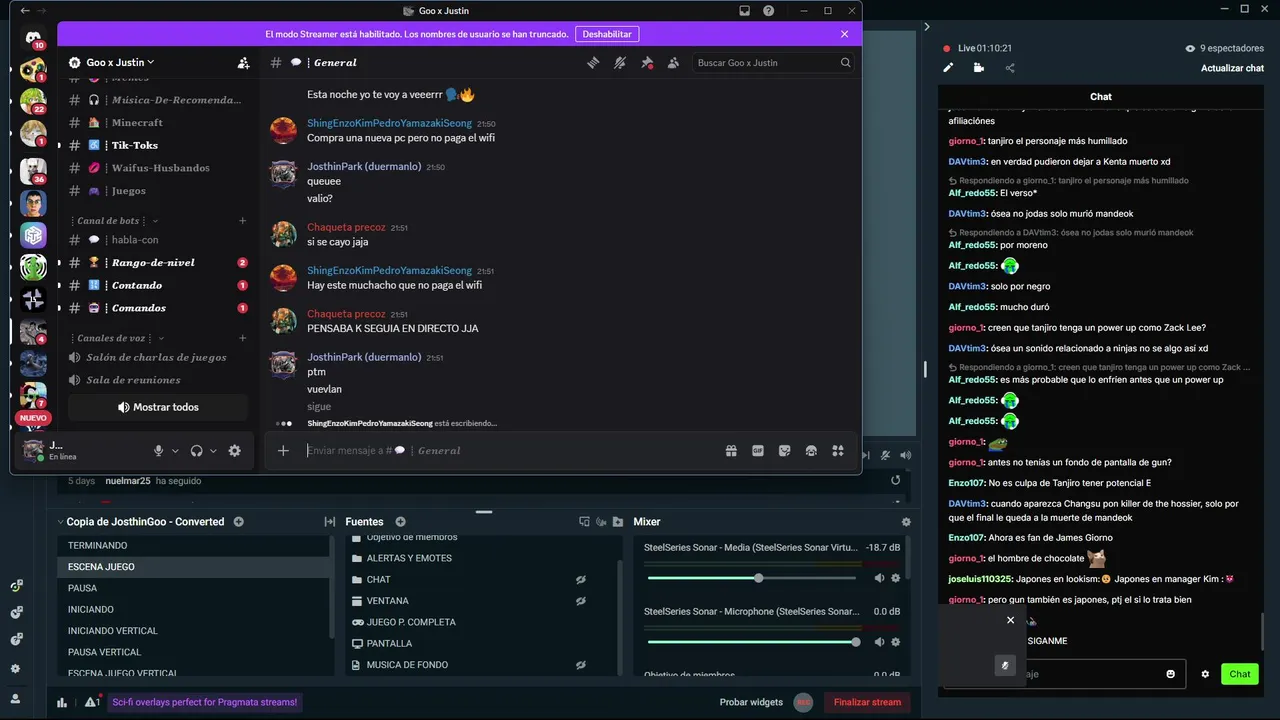The width and height of the screenshot is (1280, 720).
Task: Click Streamlabs settings gear in left sidebar
Action: (x=15, y=669)
